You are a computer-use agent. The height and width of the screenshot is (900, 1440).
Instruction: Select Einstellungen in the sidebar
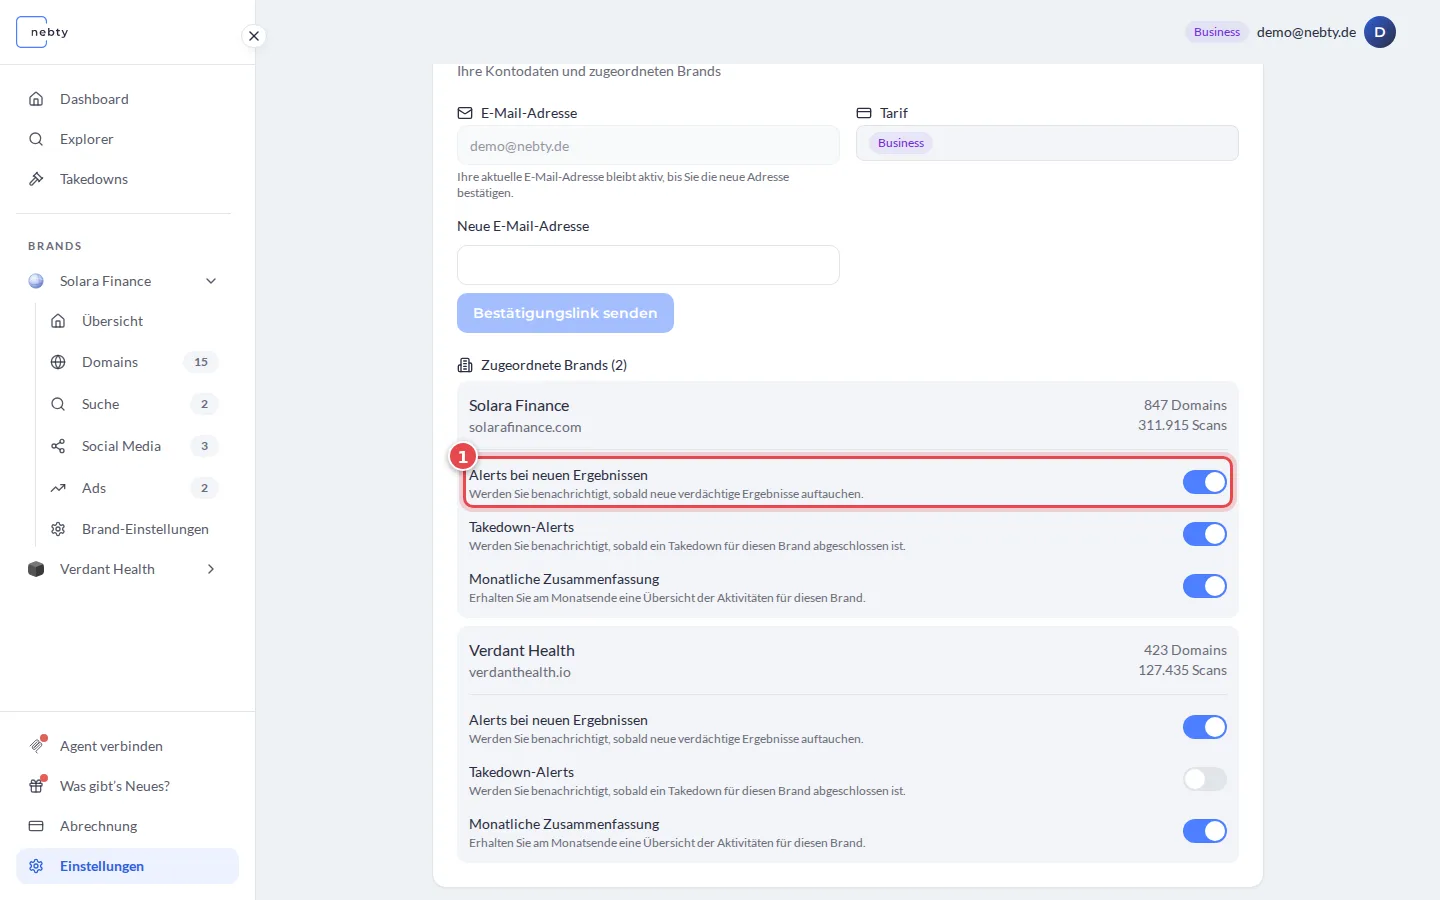click(127, 866)
